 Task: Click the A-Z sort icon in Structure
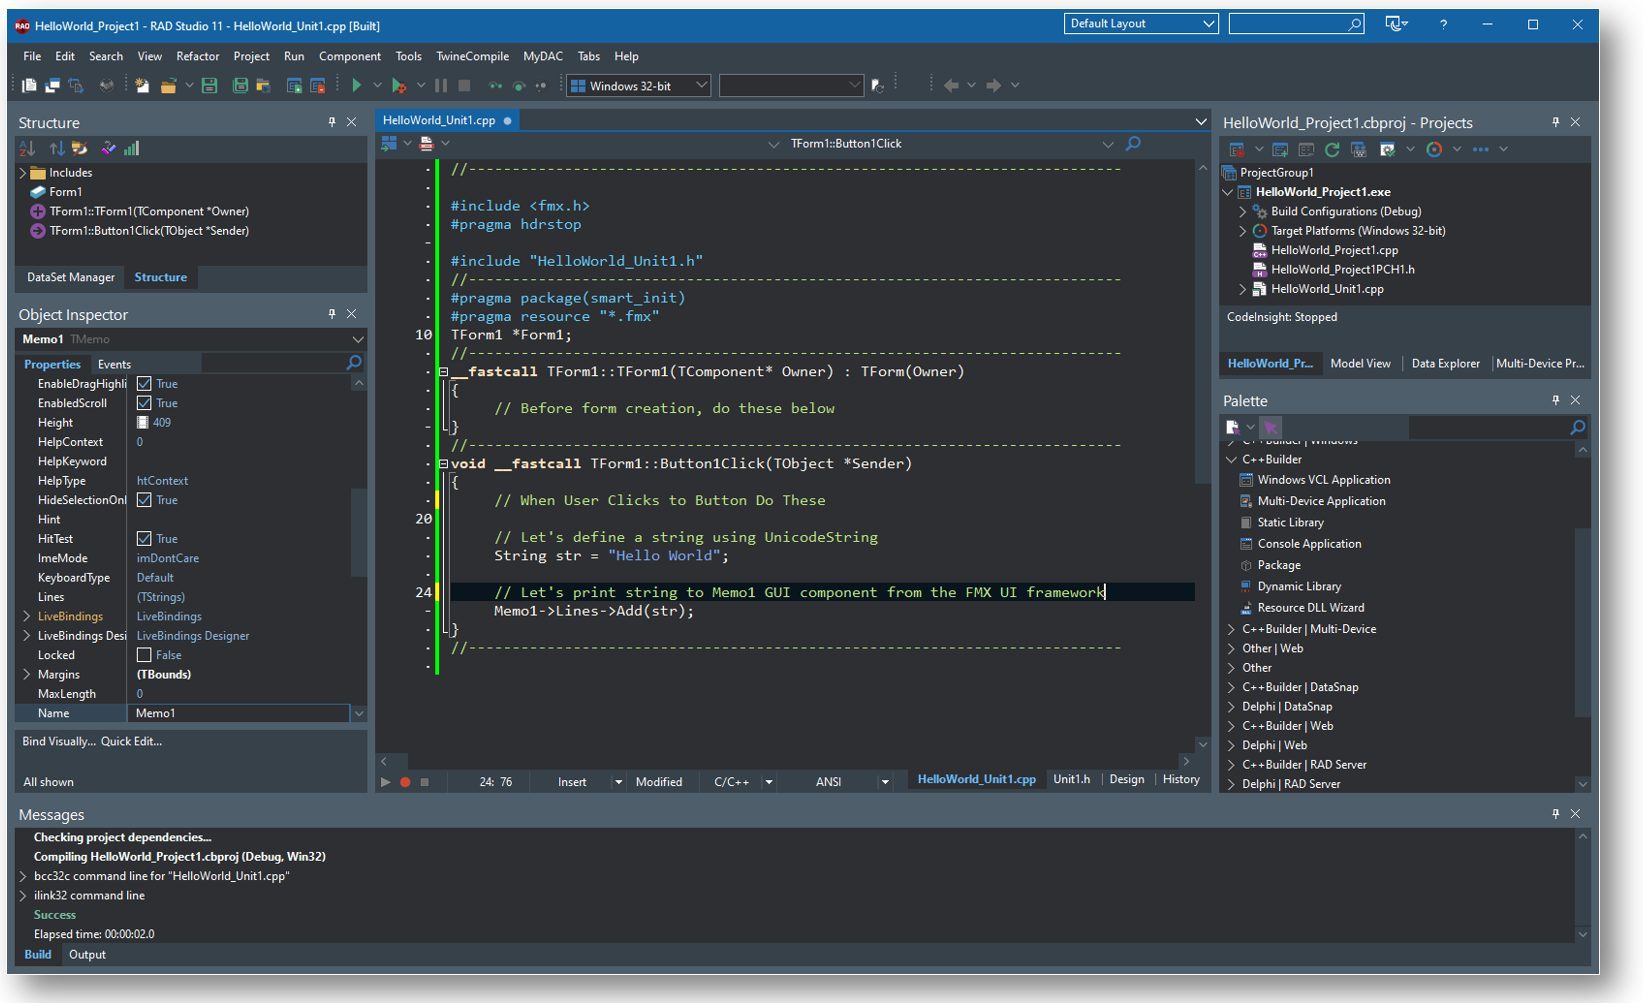(x=27, y=148)
